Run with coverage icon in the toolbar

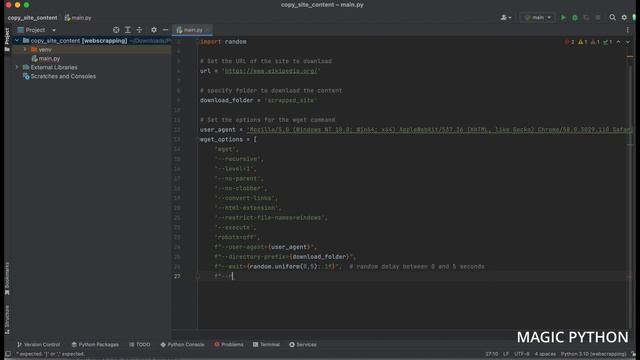(586, 18)
